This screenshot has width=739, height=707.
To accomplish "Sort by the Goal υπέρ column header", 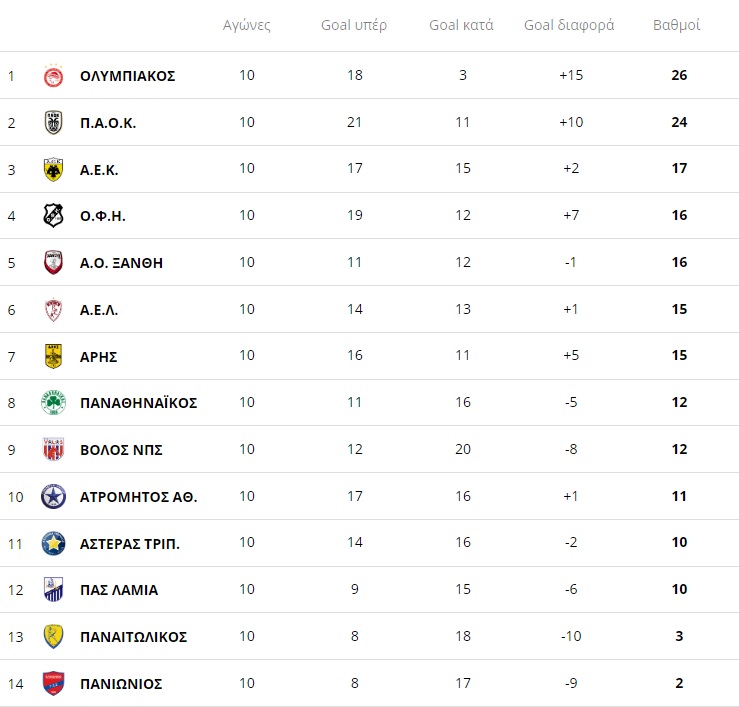I will pos(354,25).
